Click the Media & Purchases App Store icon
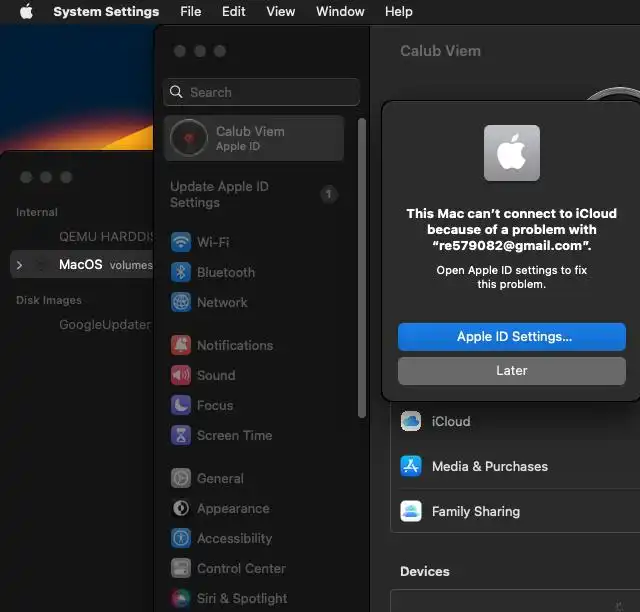The width and height of the screenshot is (640, 612). click(x=411, y=466)
